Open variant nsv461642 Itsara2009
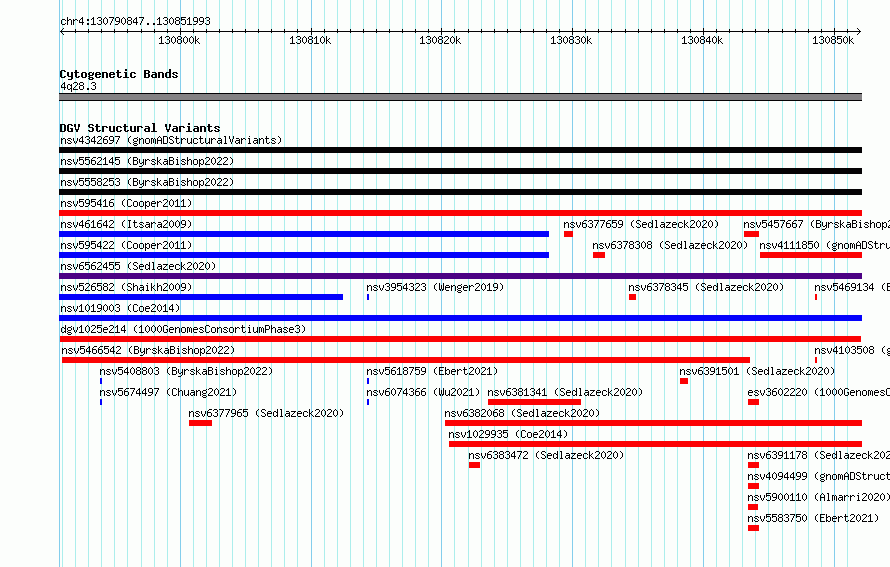 tap(126, 224)
